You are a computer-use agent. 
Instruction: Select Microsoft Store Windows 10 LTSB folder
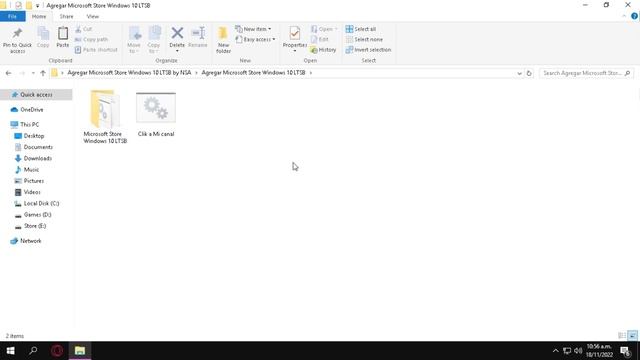point(105,117)
